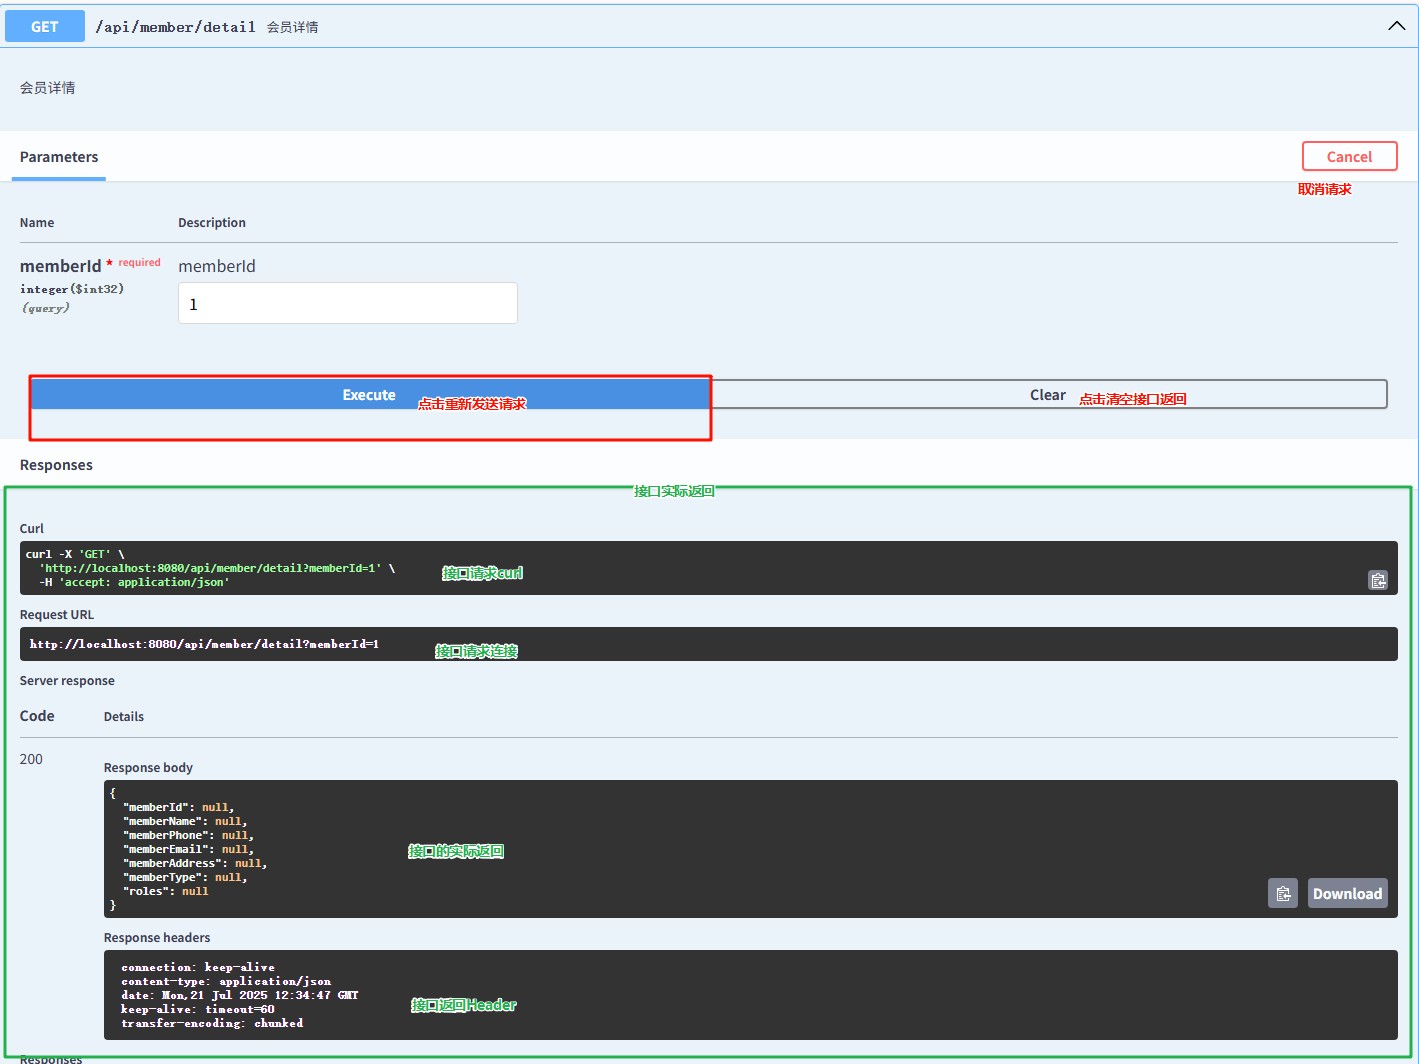The height and width of the screenshot is (1064, 1419).
Task: Click the "transfer-encoding: chunked" header line
Action: pos(212,1023)
